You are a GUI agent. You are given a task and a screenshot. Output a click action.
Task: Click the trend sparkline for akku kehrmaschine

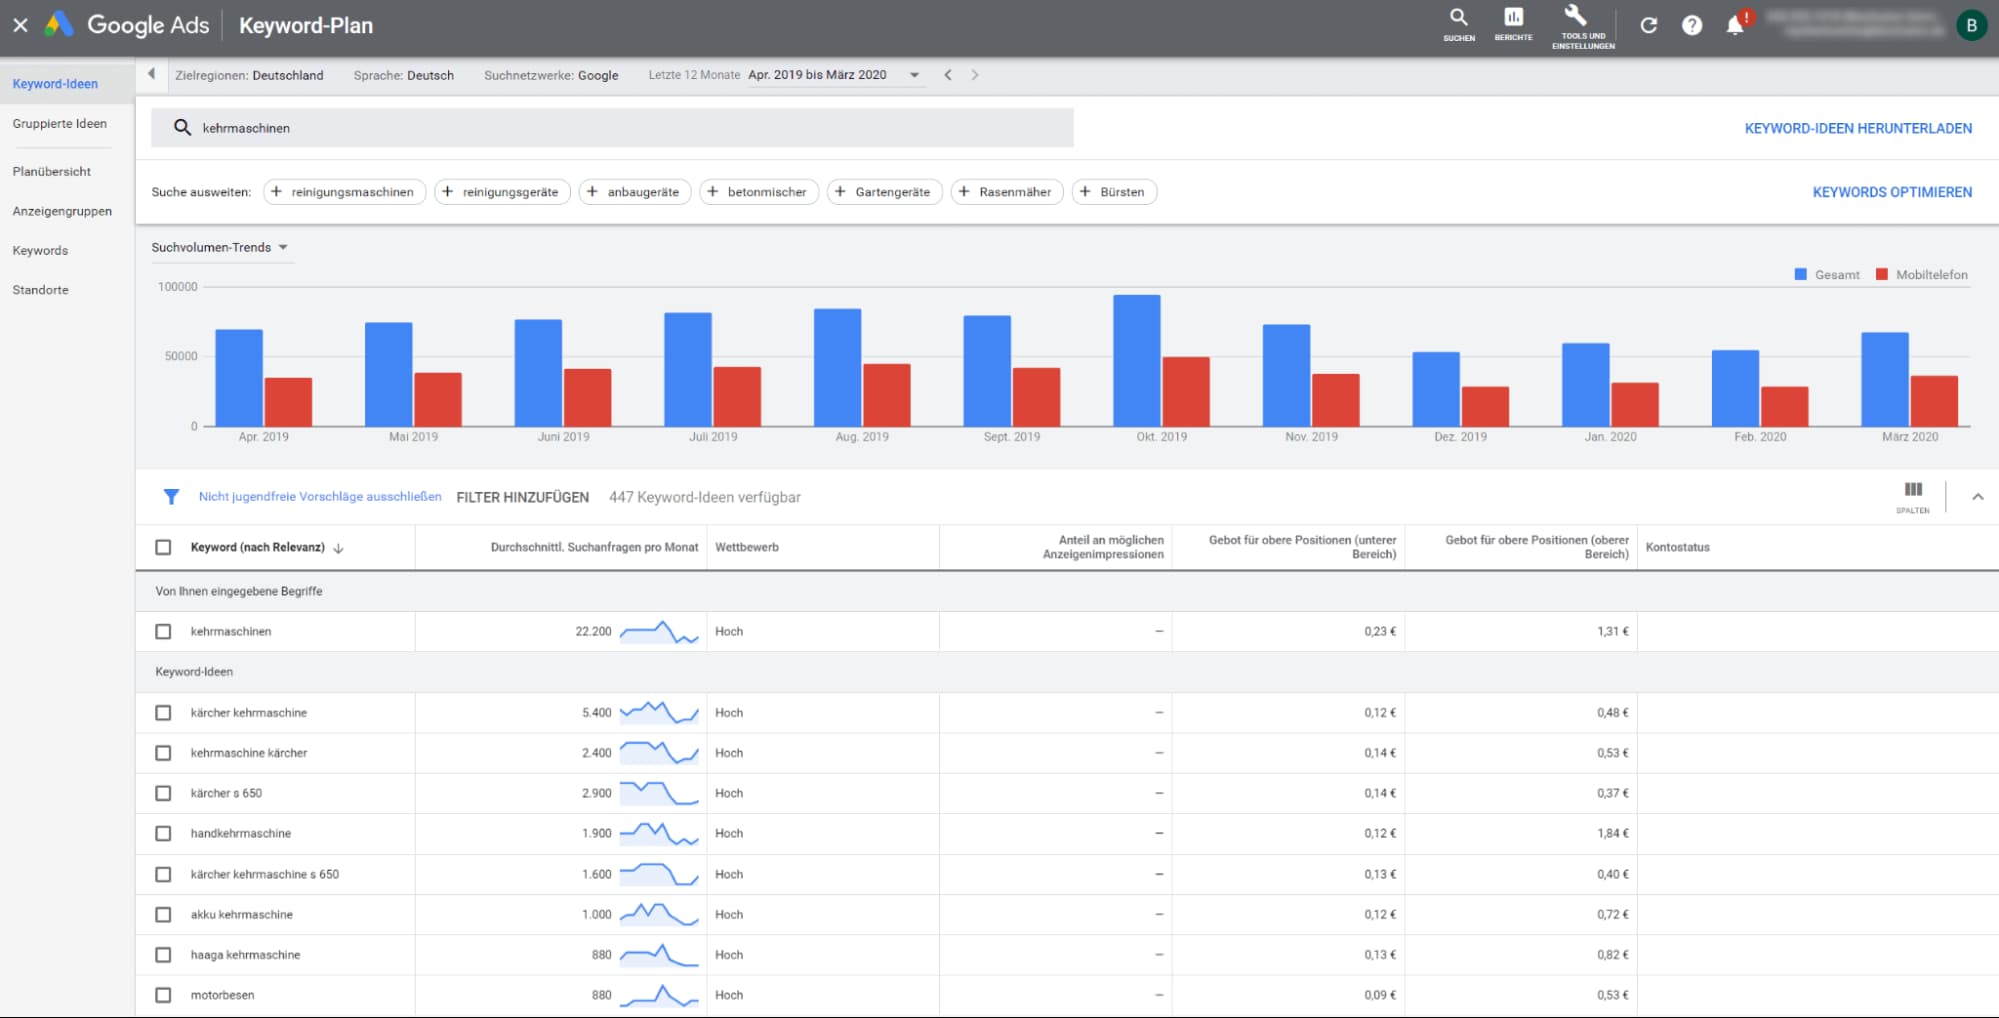point(659,914)
